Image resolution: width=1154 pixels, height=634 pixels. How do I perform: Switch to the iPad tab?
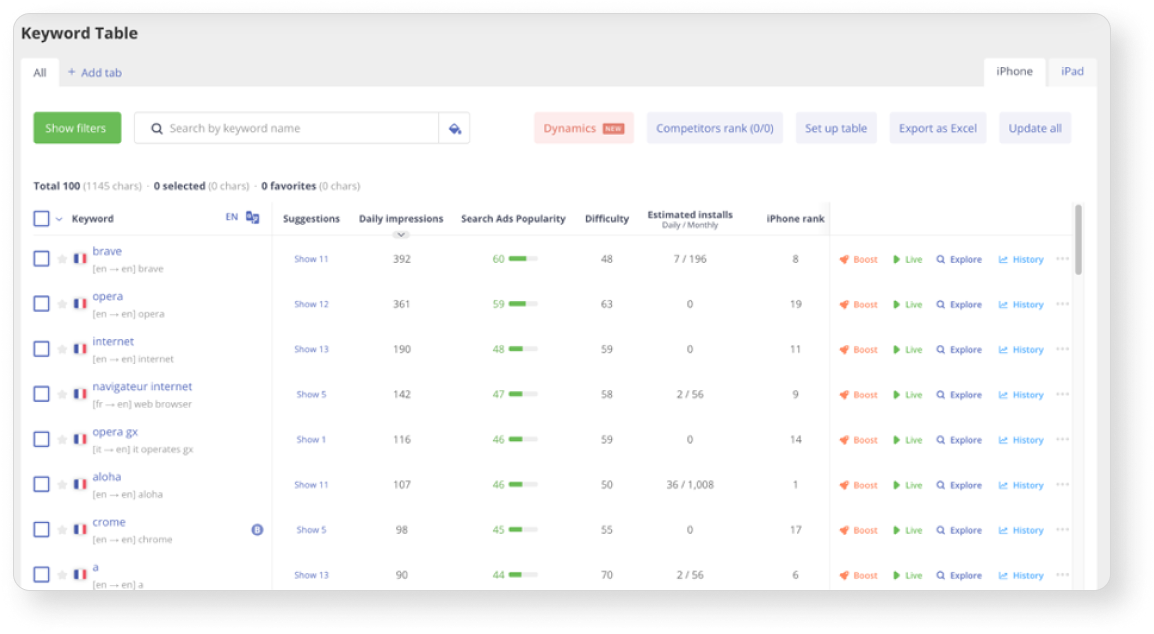point(1072,71)
